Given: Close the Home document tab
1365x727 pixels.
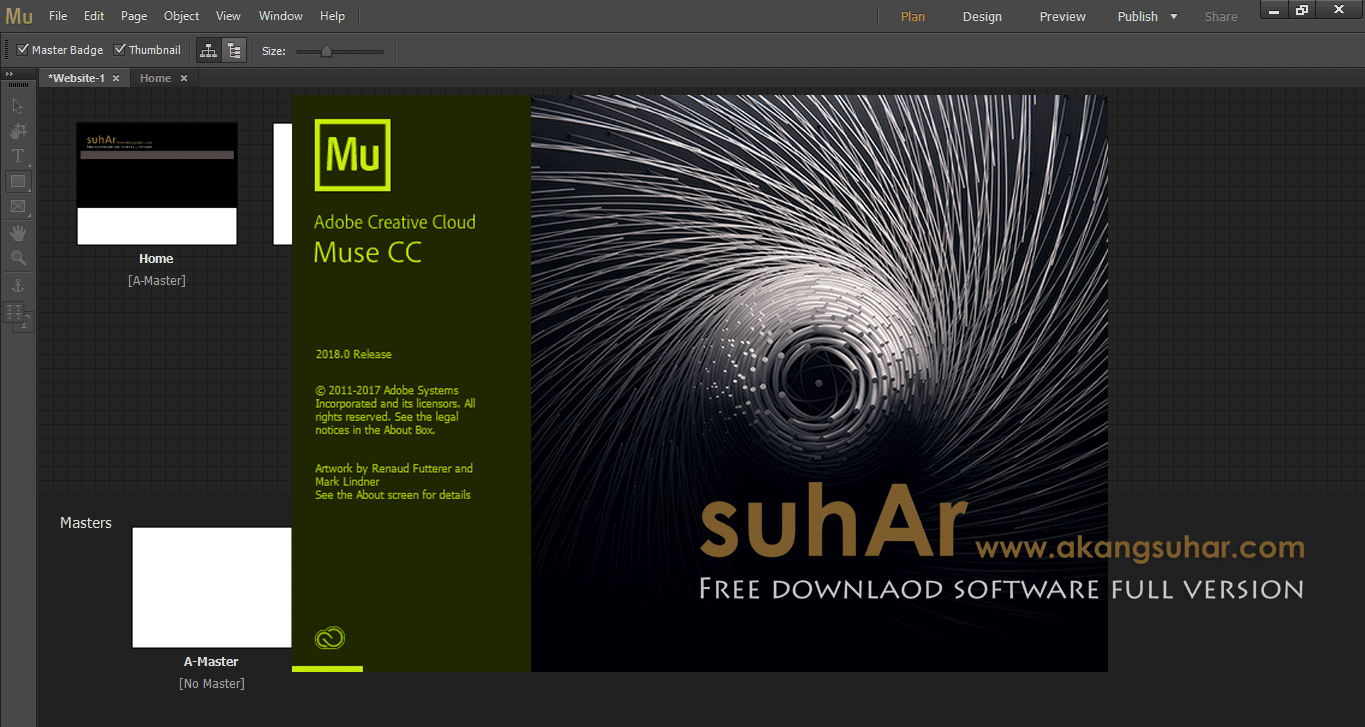Looking at the screenshot, I should [184, 78].
